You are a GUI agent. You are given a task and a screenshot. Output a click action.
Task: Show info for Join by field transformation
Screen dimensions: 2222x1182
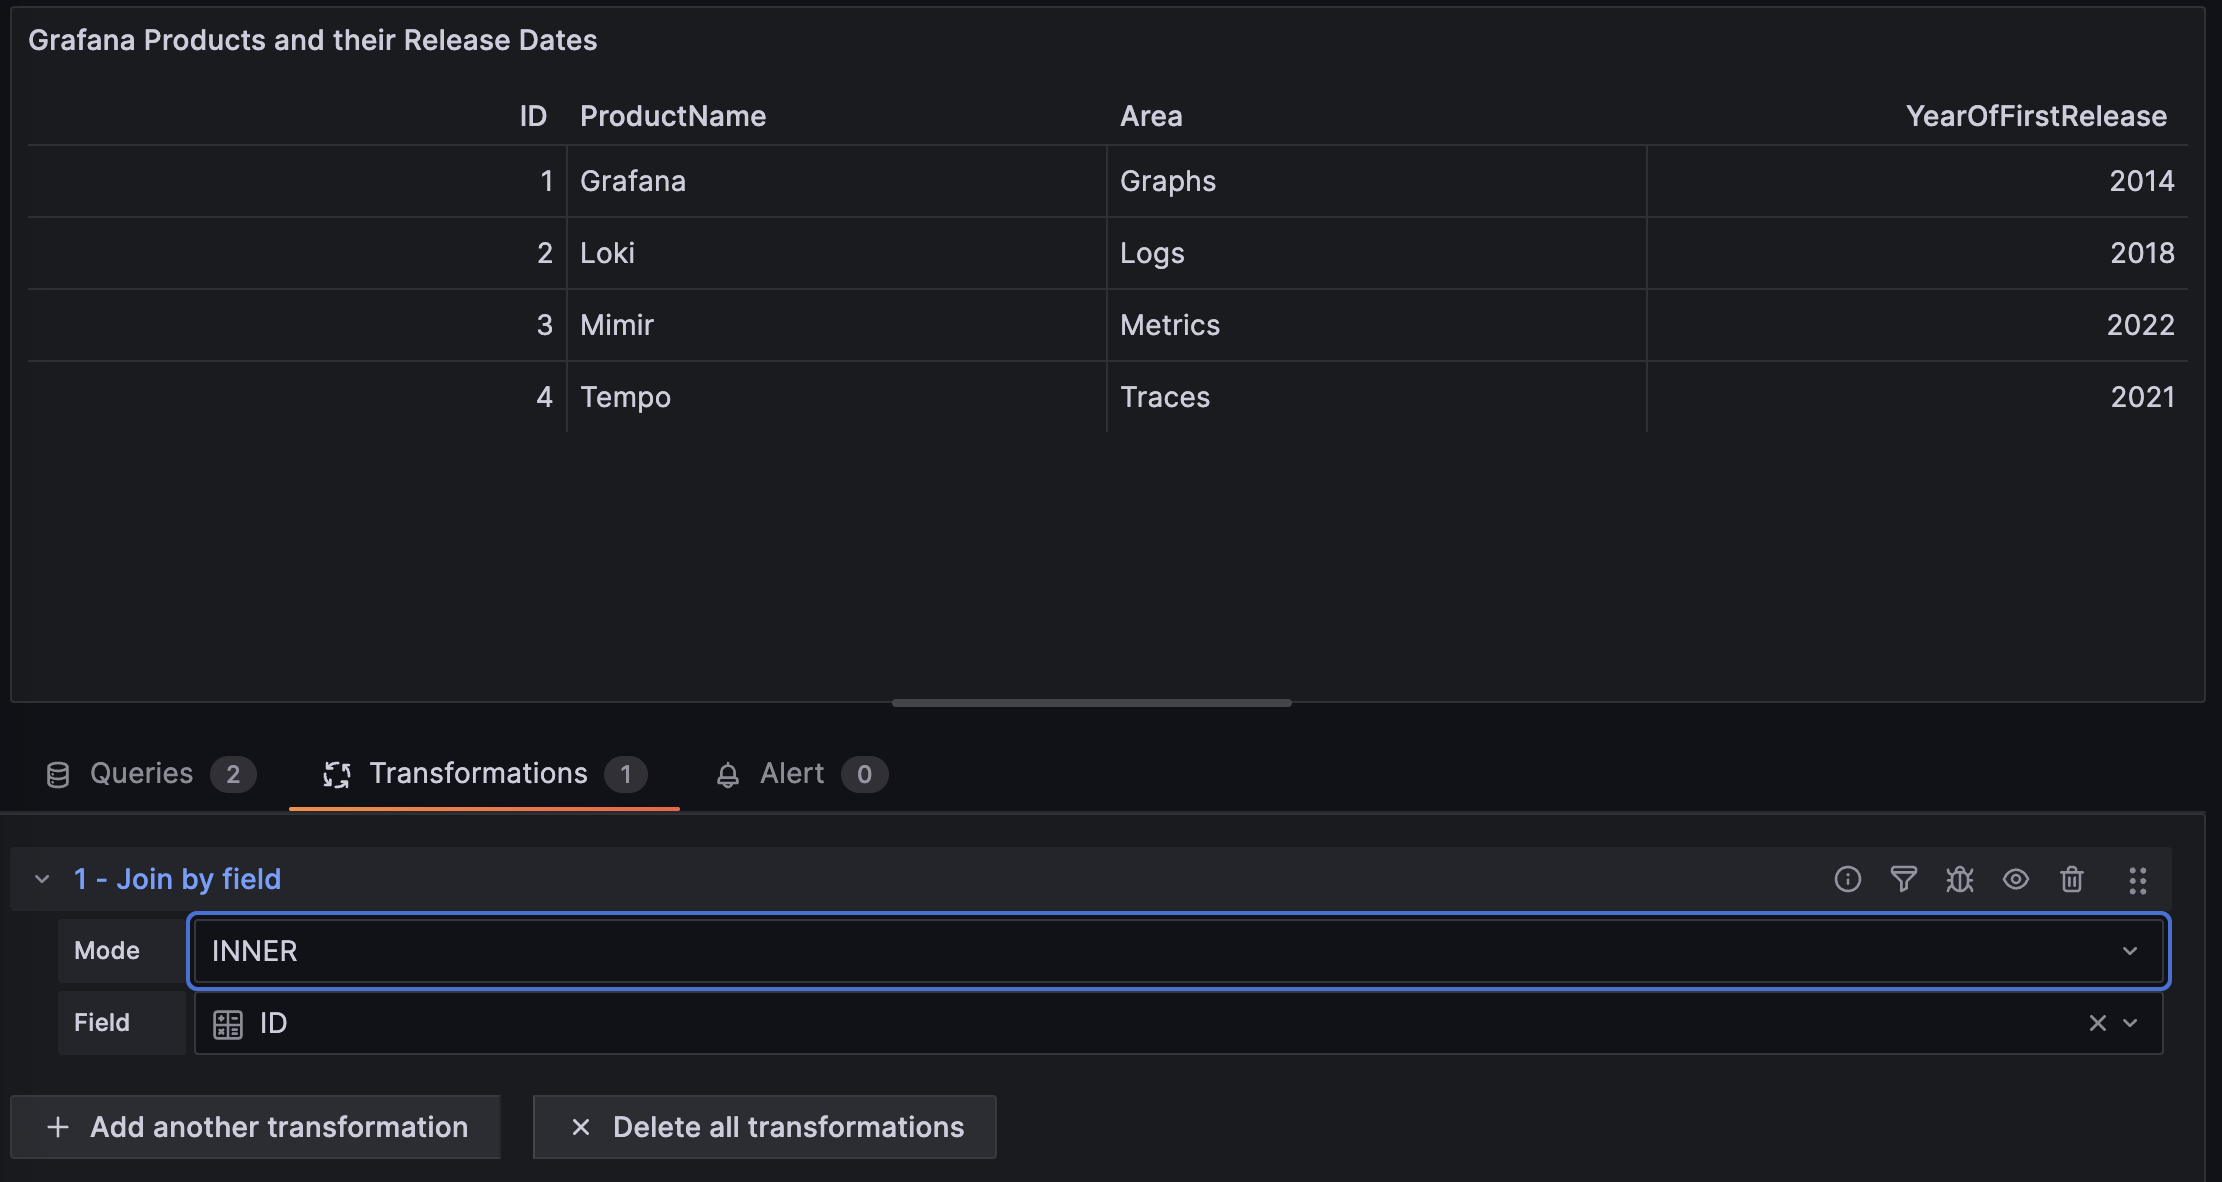[x=1847, y=879]
